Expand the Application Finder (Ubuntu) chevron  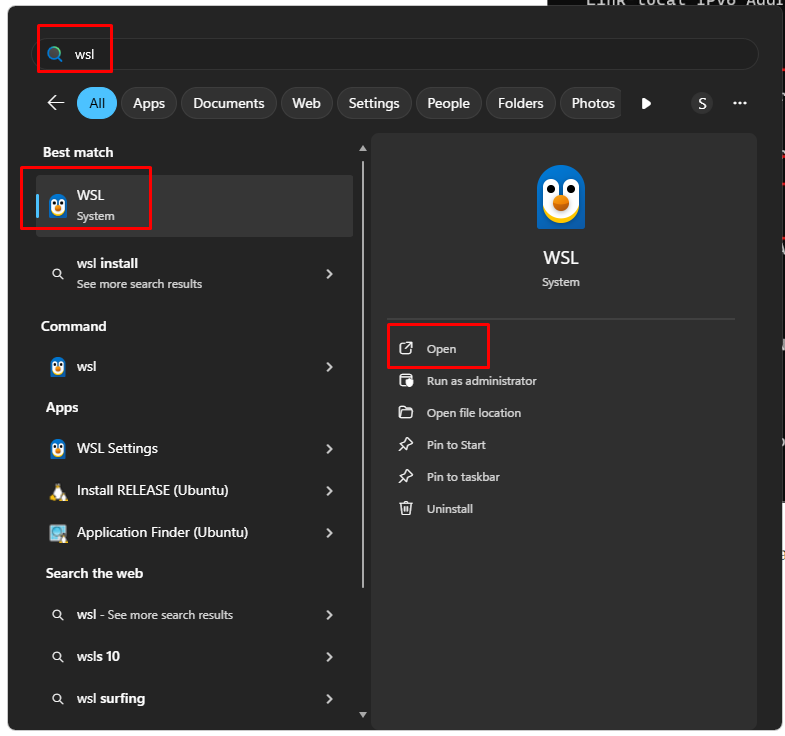329,533
